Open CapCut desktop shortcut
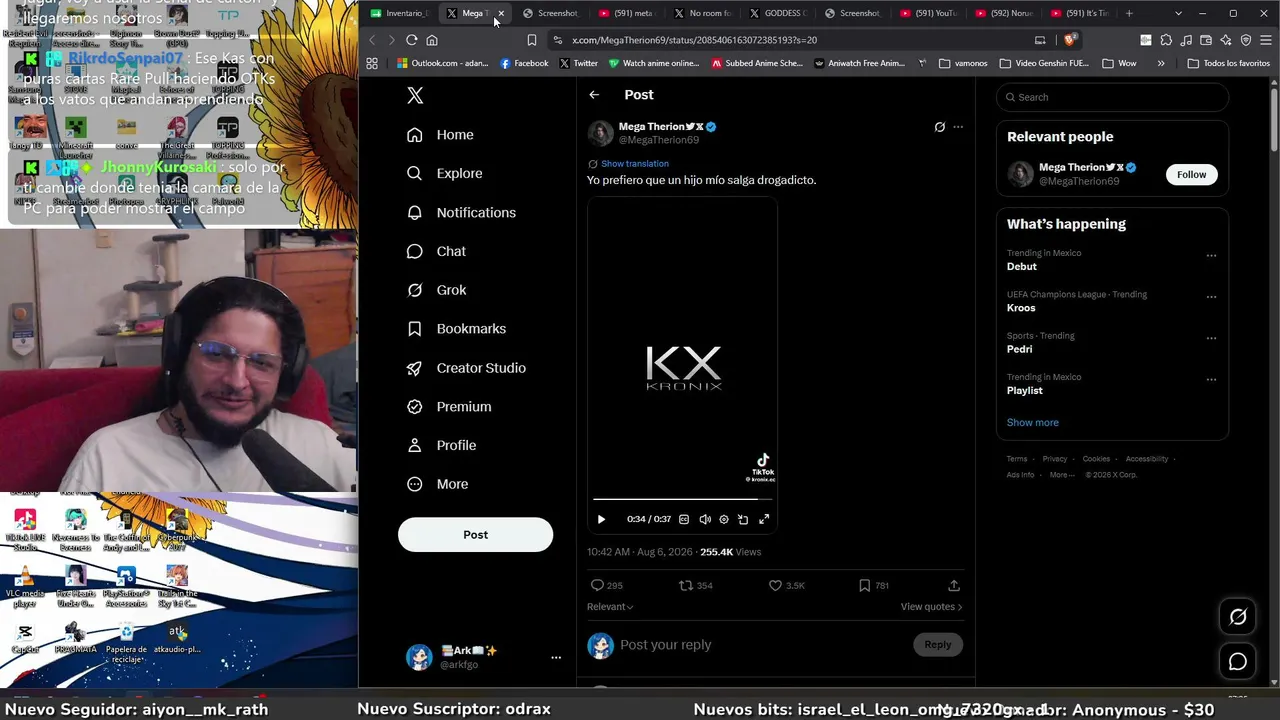Image resolution: width=1280 pixels, height=720 pixels. pos(25,638)
